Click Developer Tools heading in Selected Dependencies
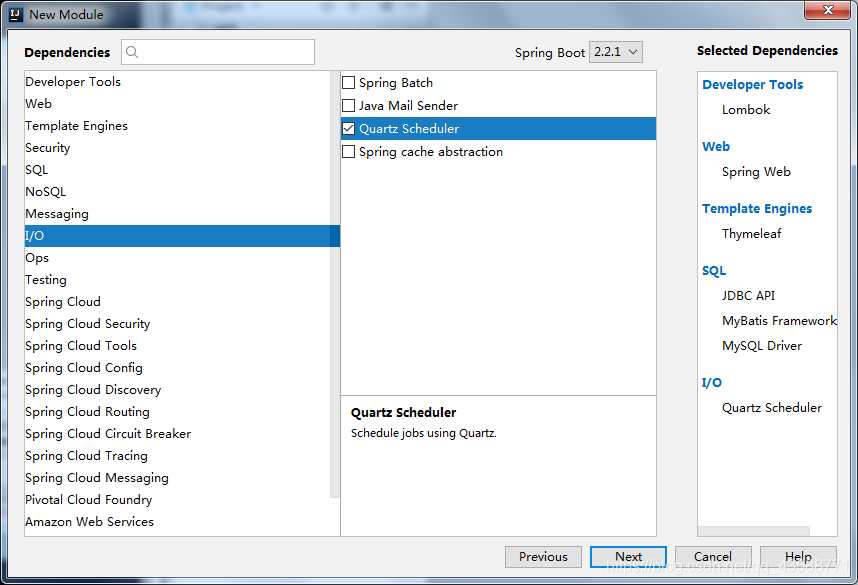The image size is (858, 585). pyautogui.click(x=752, y=85)
